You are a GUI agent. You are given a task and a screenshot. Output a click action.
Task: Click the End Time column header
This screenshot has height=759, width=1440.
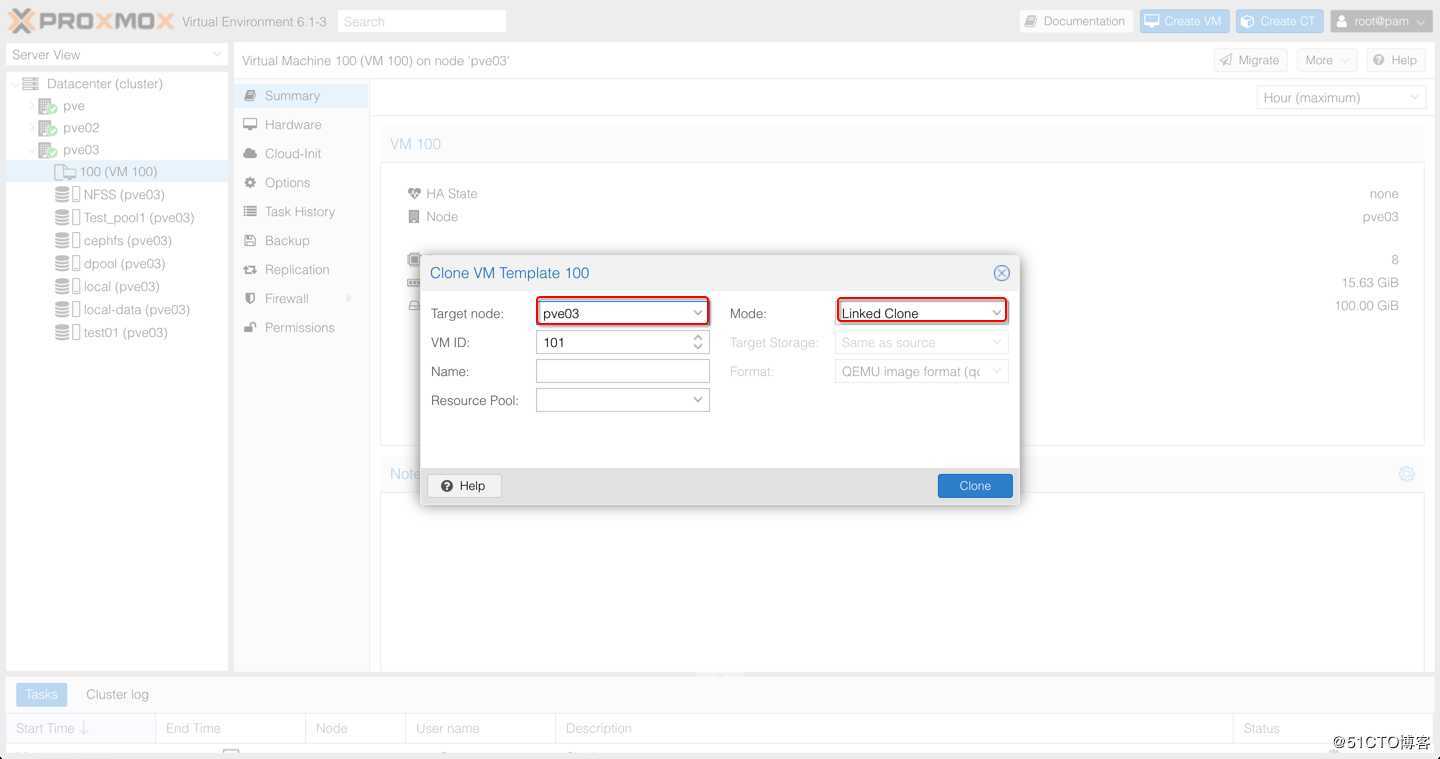tap(230, 728)
